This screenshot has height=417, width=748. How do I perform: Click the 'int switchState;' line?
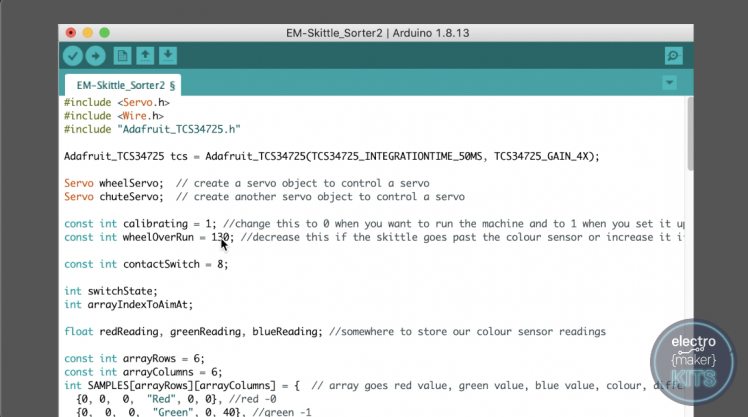[x=111, y=291]
